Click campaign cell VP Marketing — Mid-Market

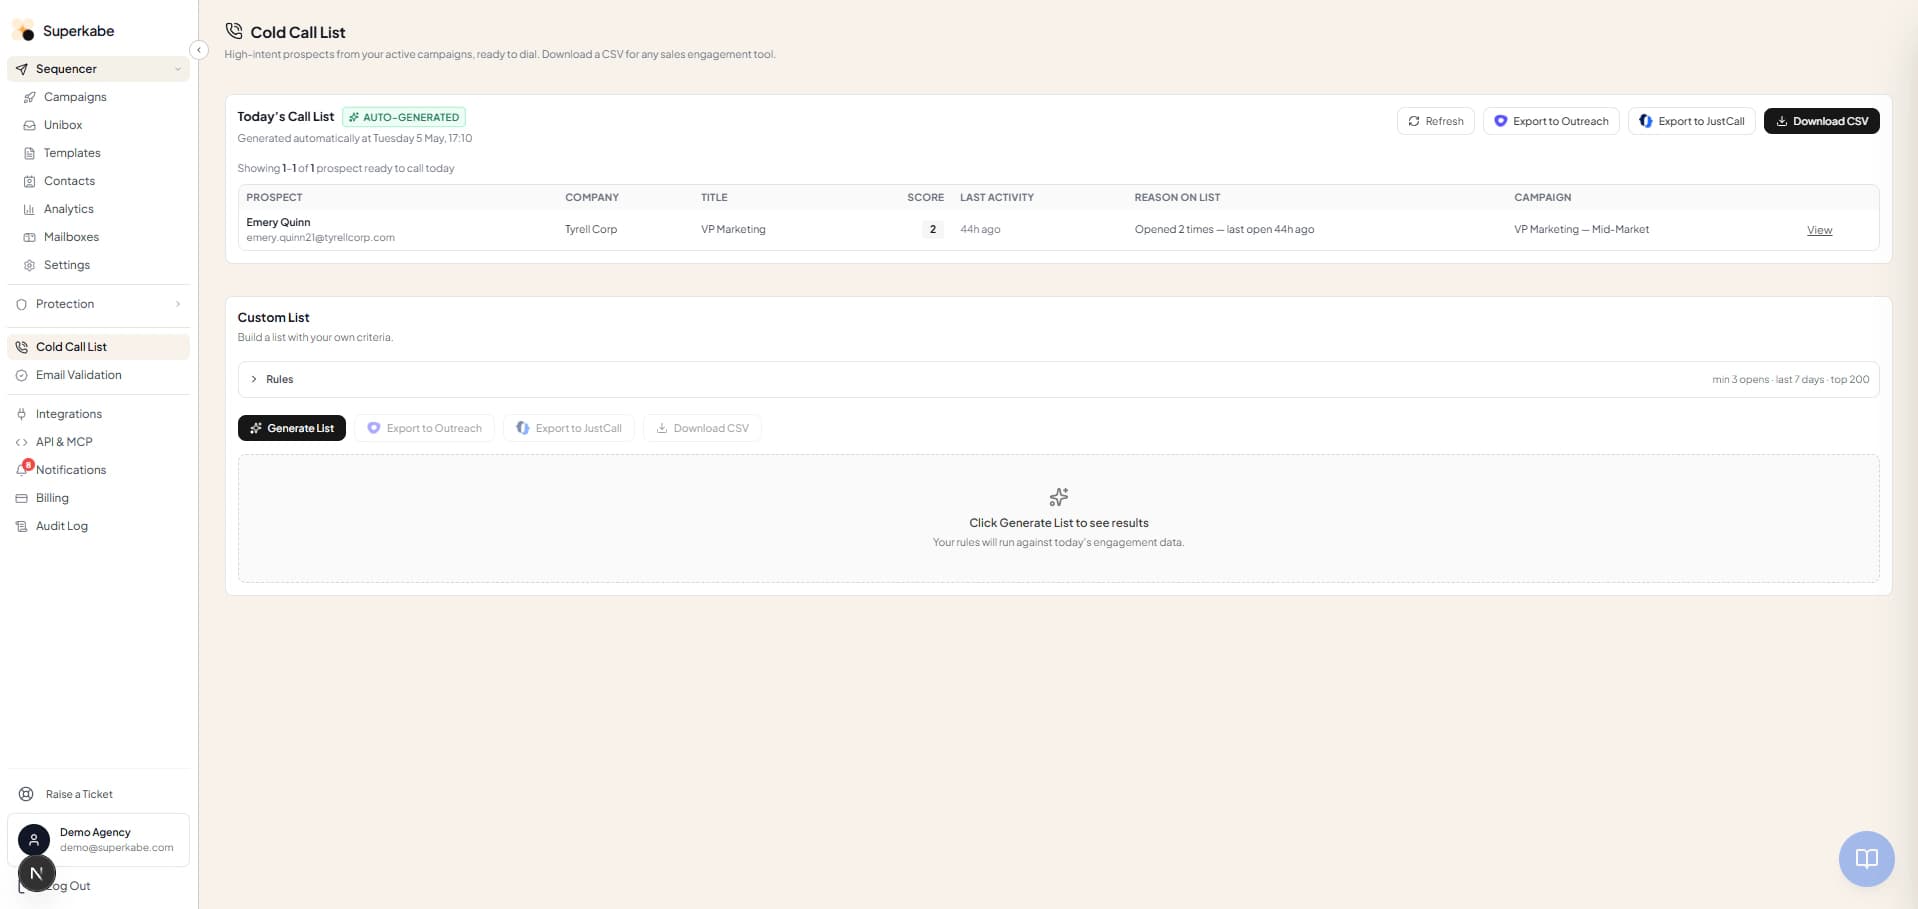(x=1581, y=229)
